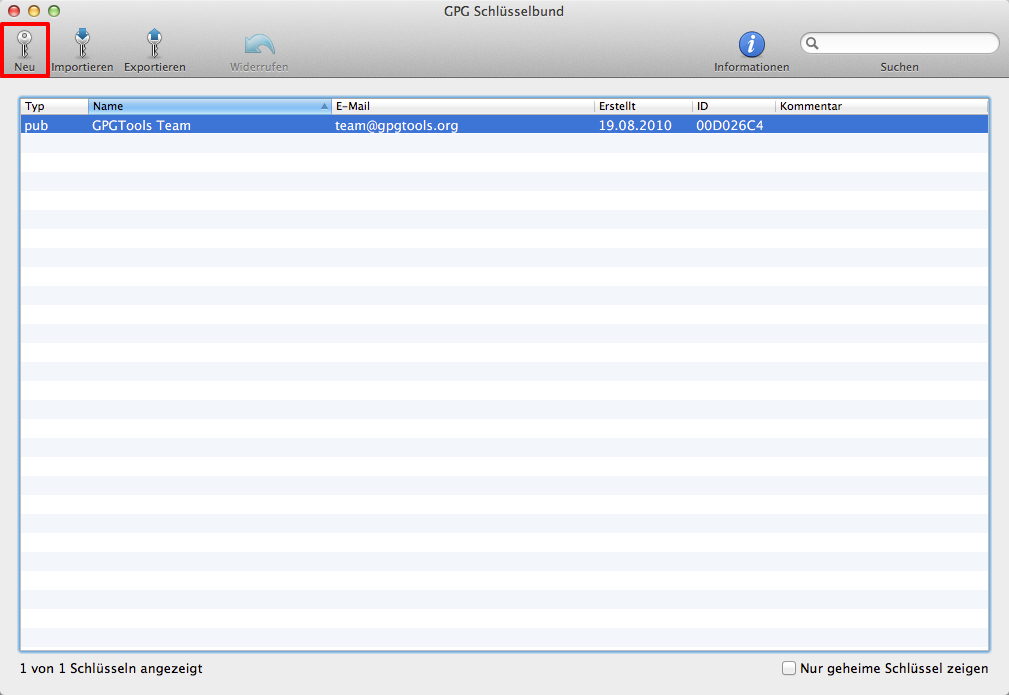Close the GPG Schlüsselbund window
Image resolution: width=1009 pixels, height=695 pixels.
click(14, 11)
